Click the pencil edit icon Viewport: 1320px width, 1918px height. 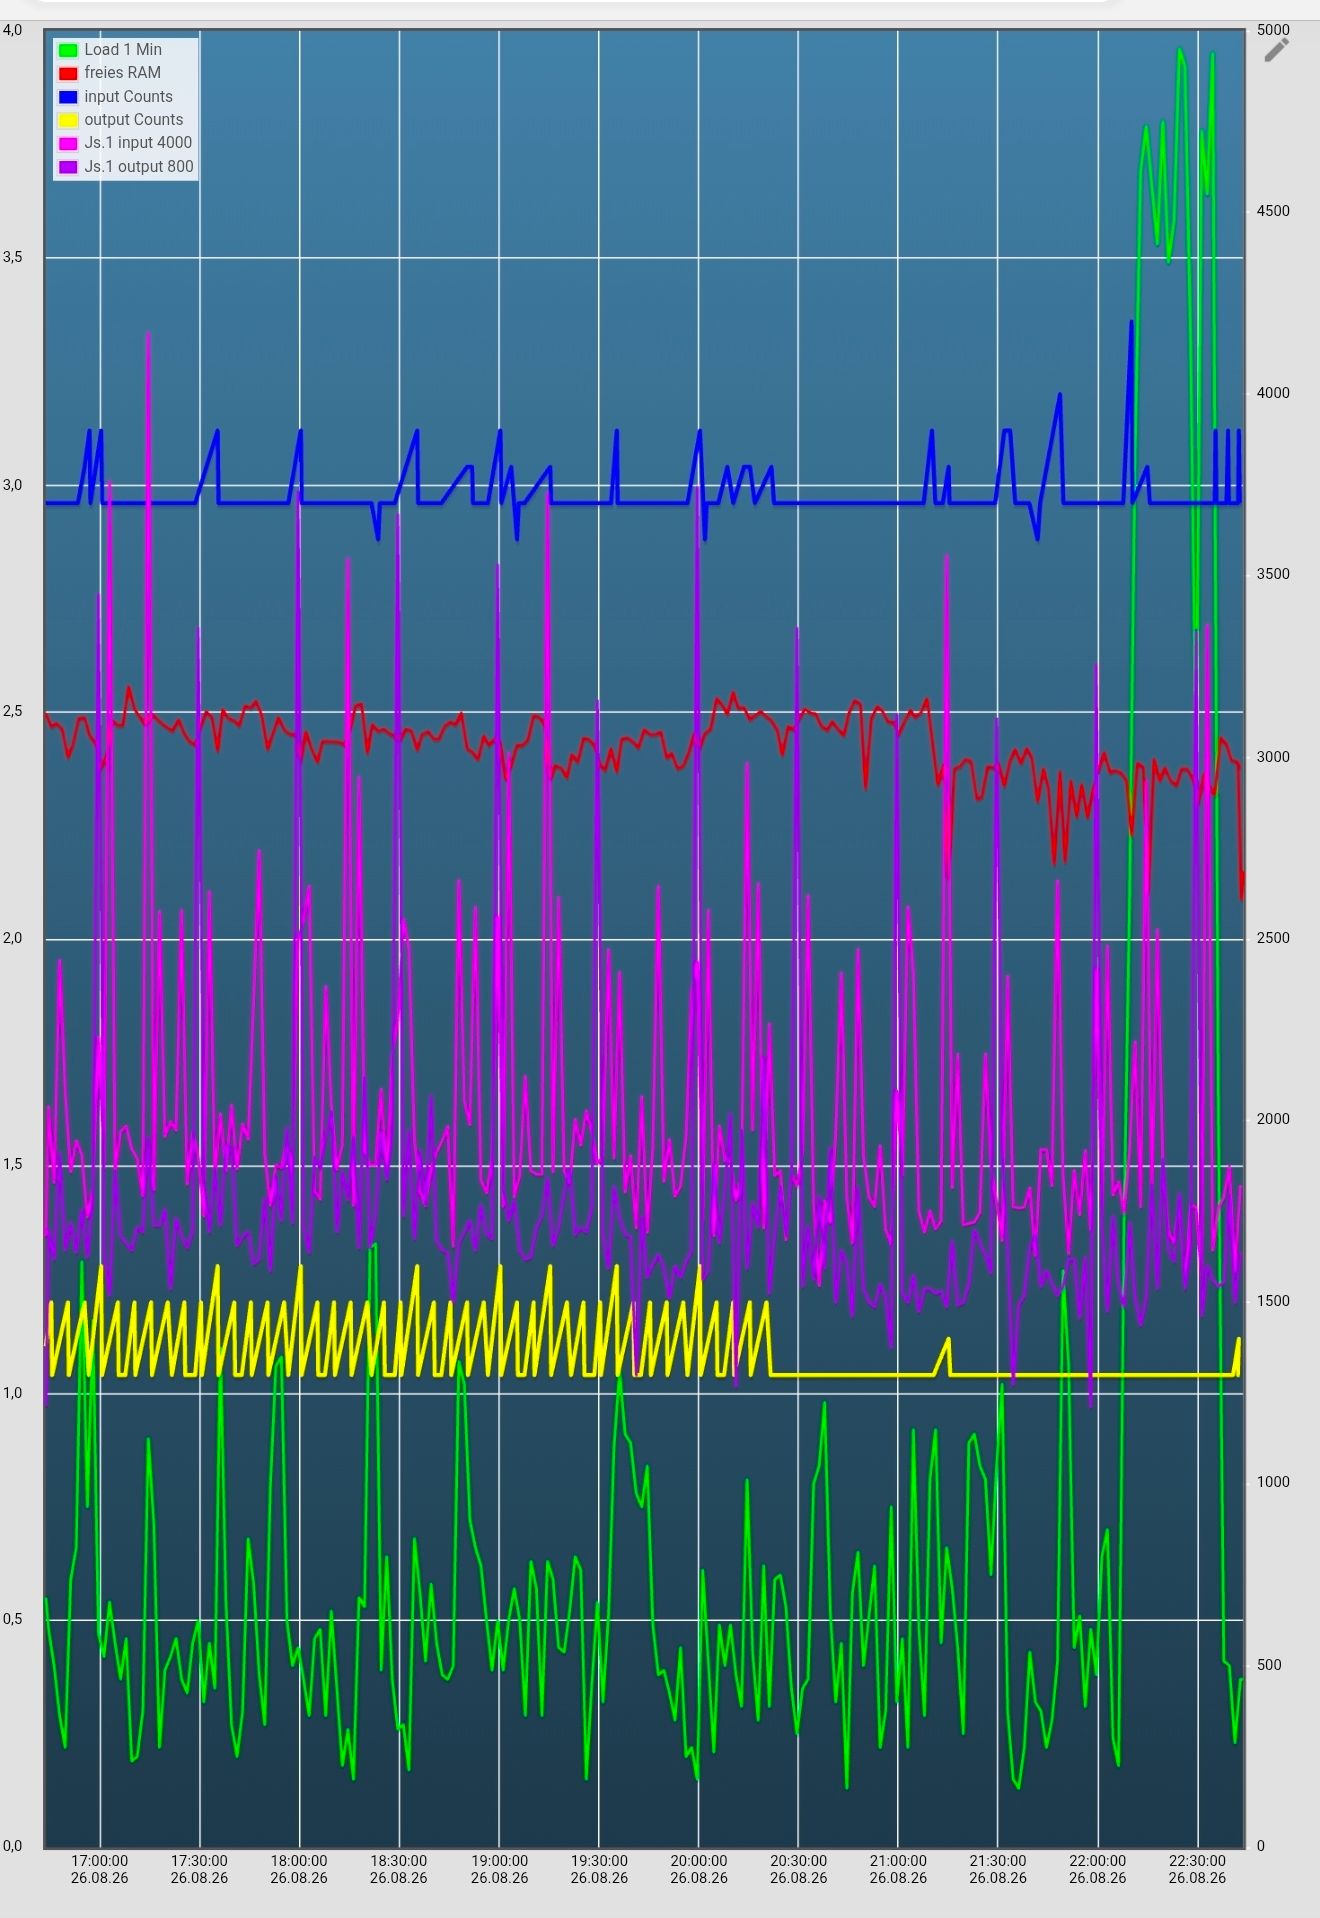[1277, 50]
